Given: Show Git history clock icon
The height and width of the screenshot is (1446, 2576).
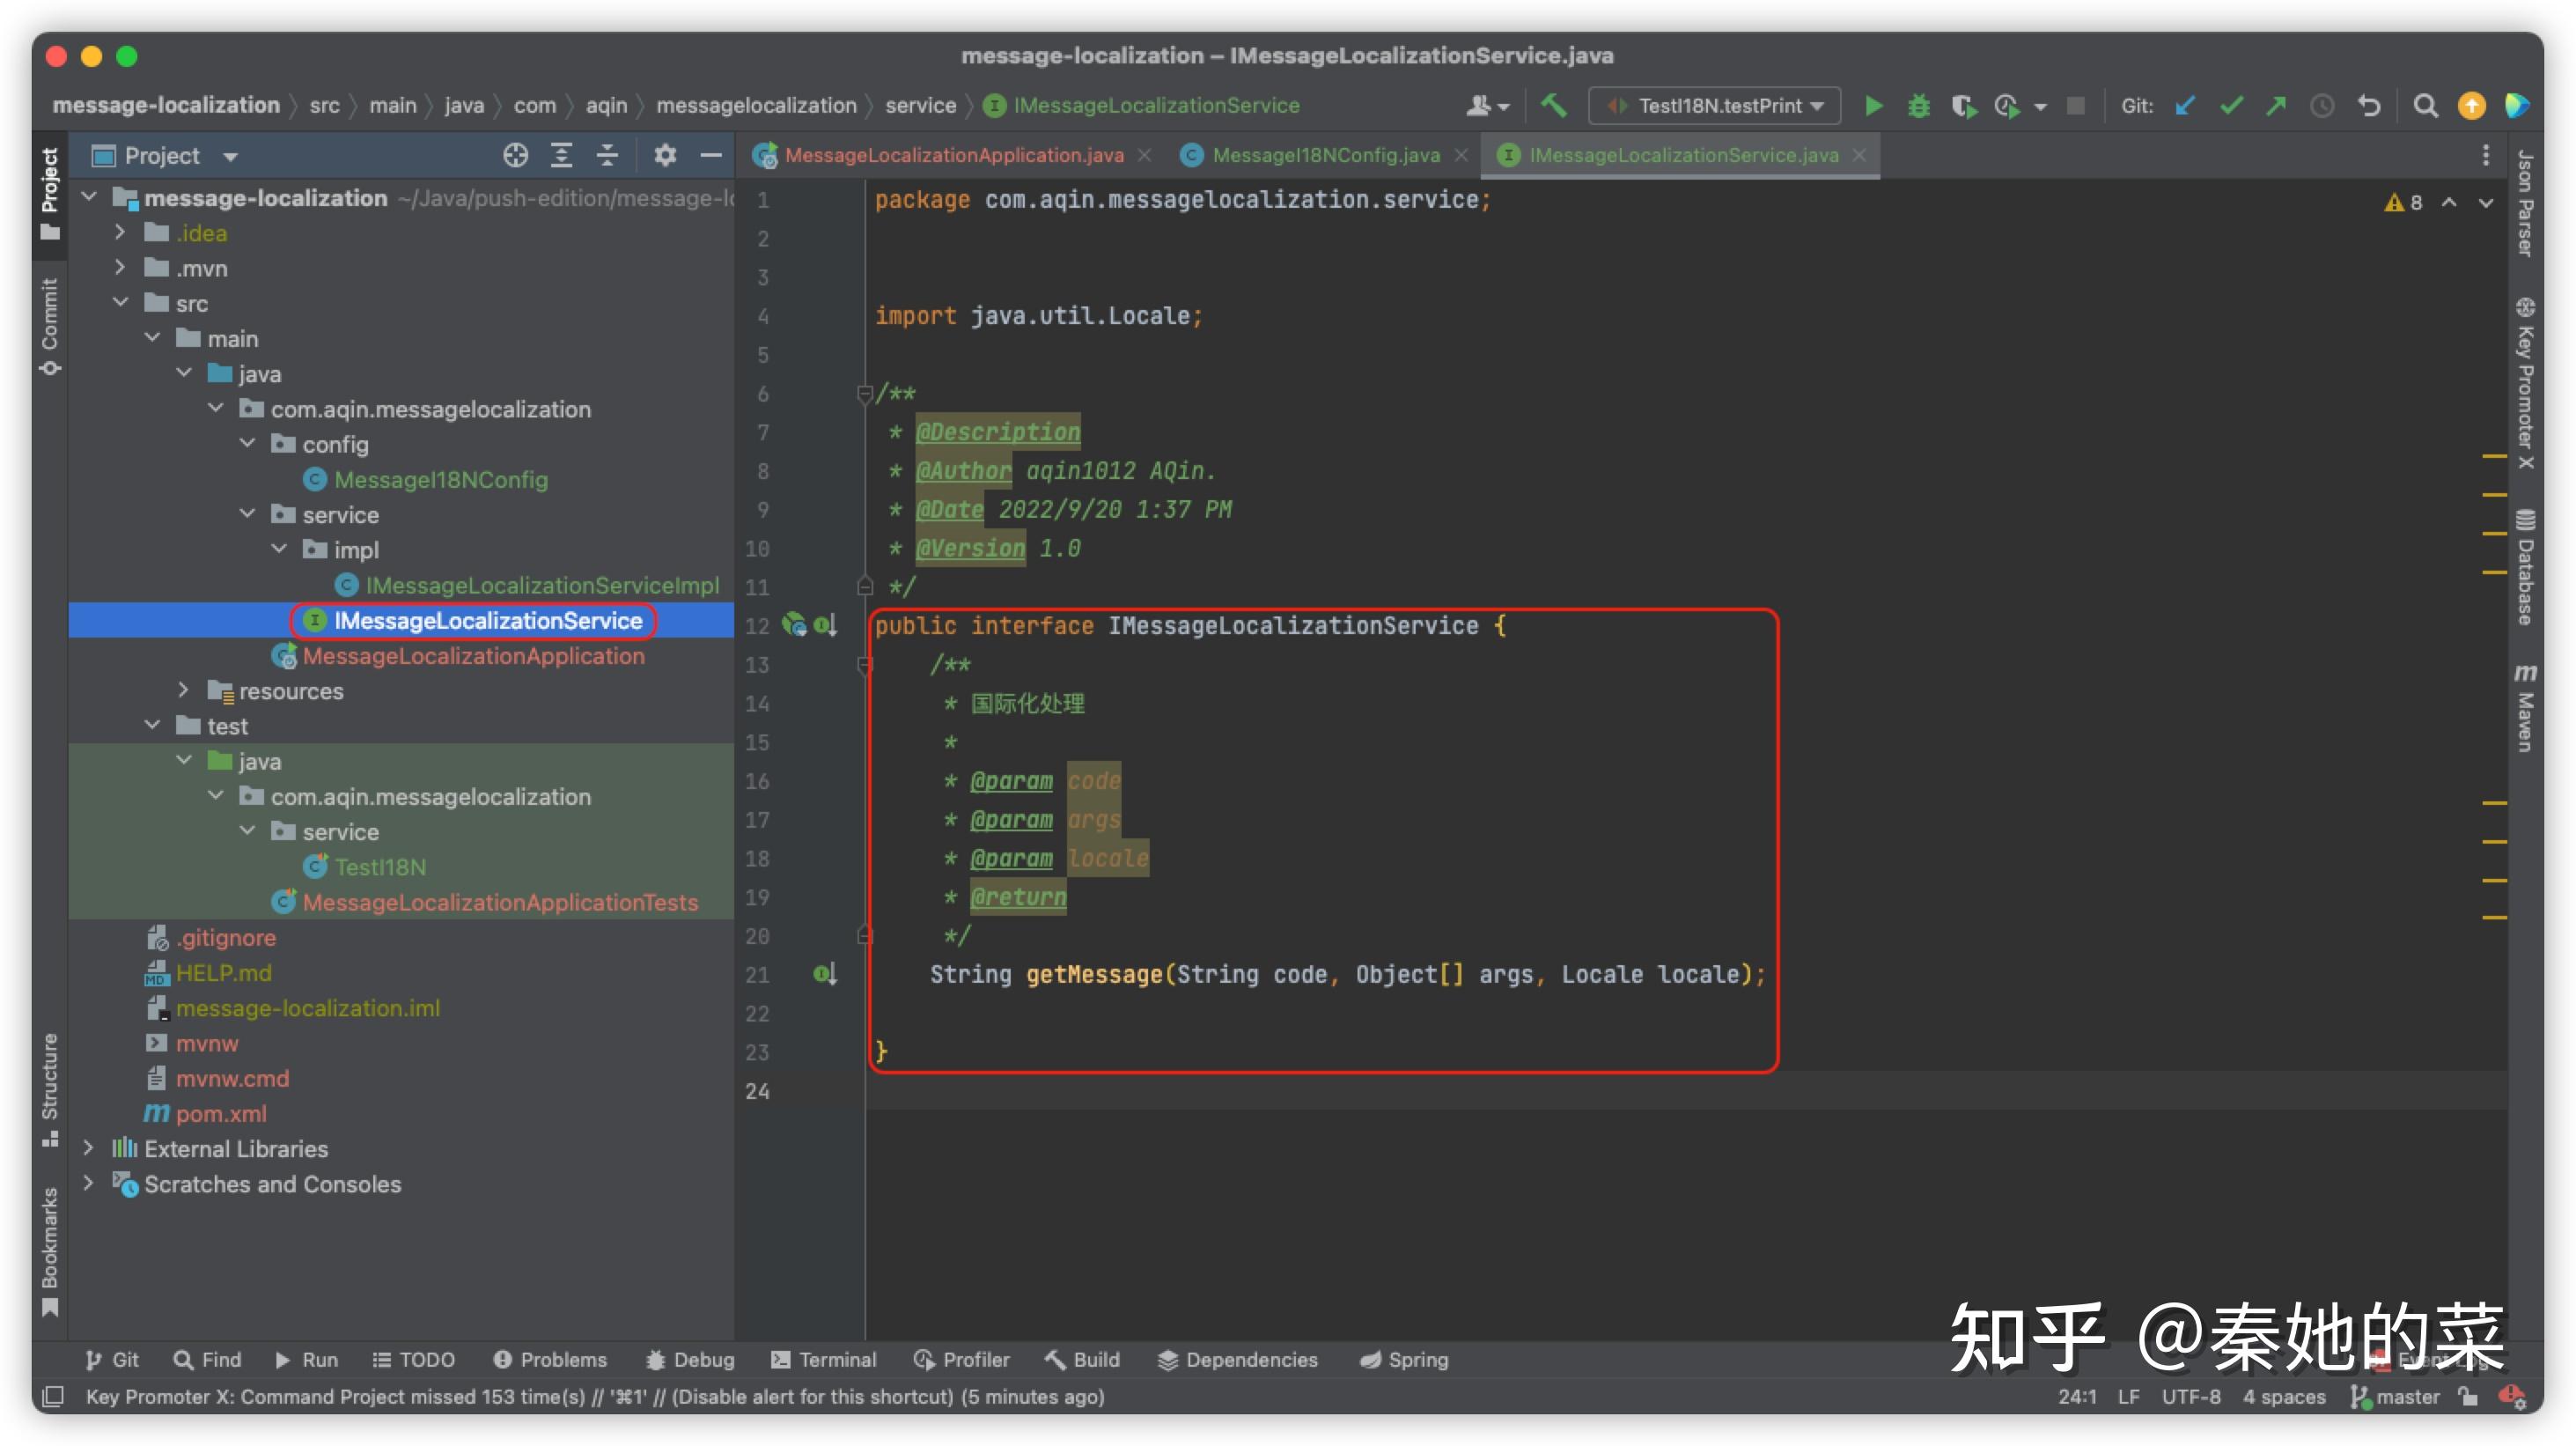Looking at the screenshot, I should click(x=2322, y=106).
